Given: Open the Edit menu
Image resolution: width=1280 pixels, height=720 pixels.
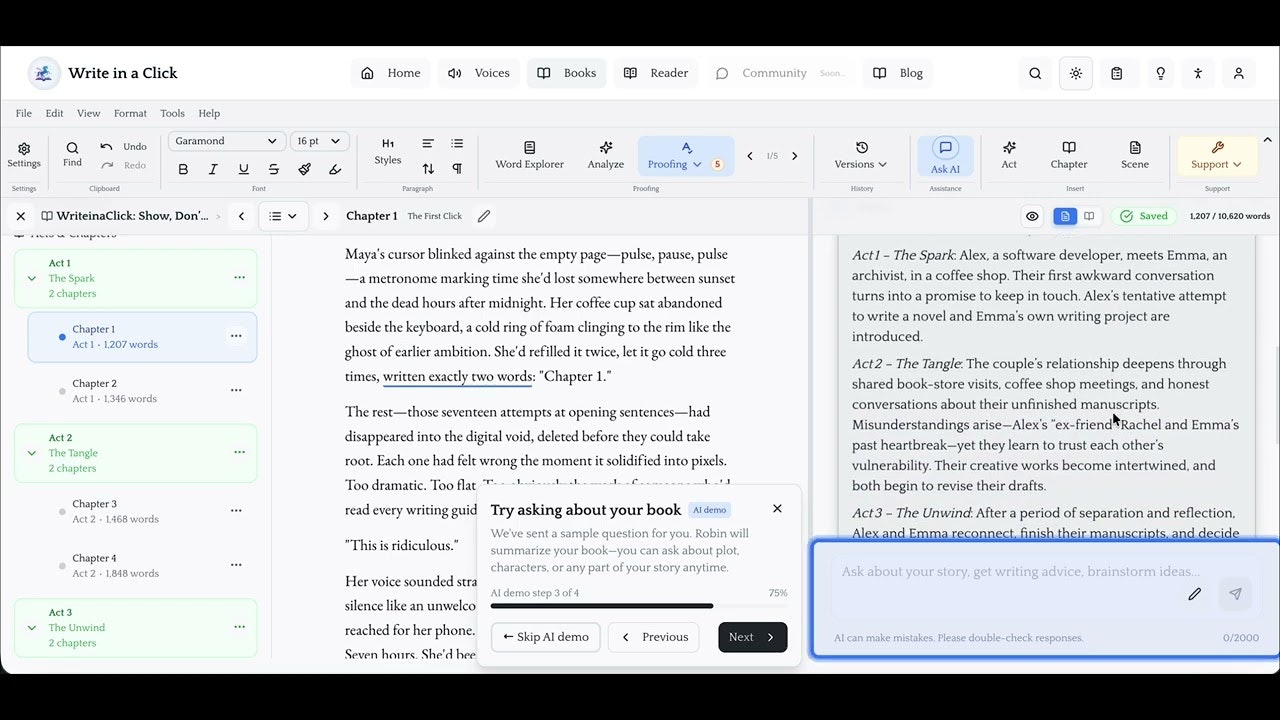Looking at the screenshot, I should (x=54, y=113).
